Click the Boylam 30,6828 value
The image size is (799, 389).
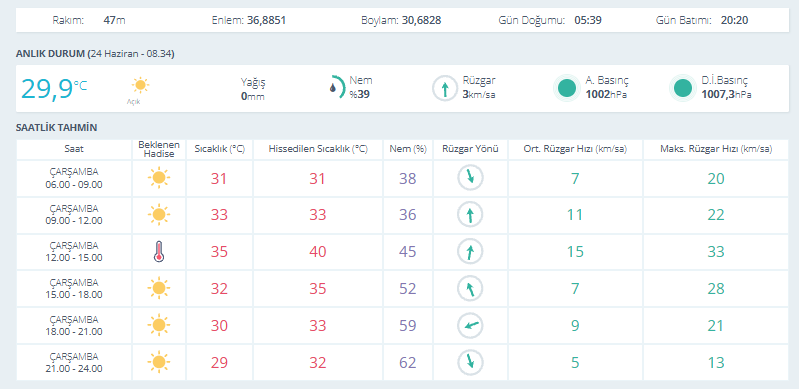click(x=421, y=20)
